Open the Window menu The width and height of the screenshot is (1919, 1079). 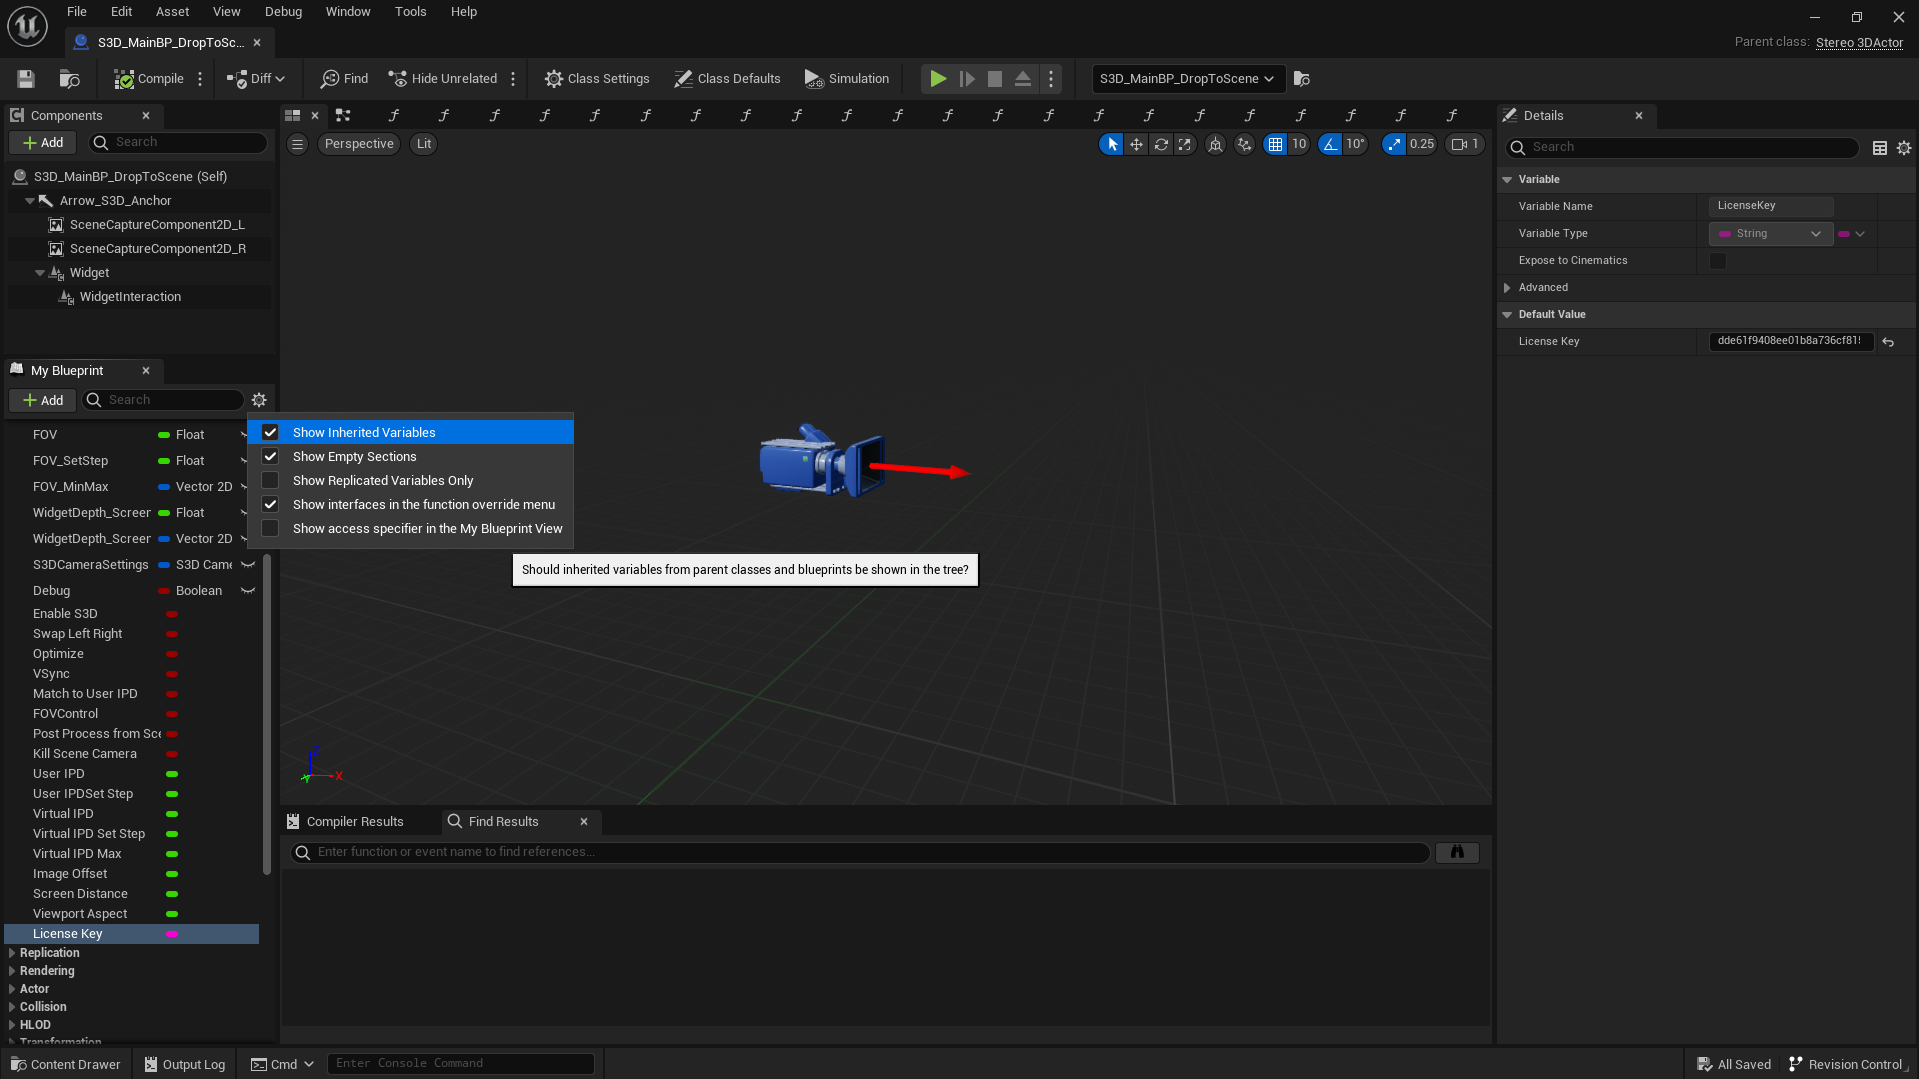coord(348,12)
